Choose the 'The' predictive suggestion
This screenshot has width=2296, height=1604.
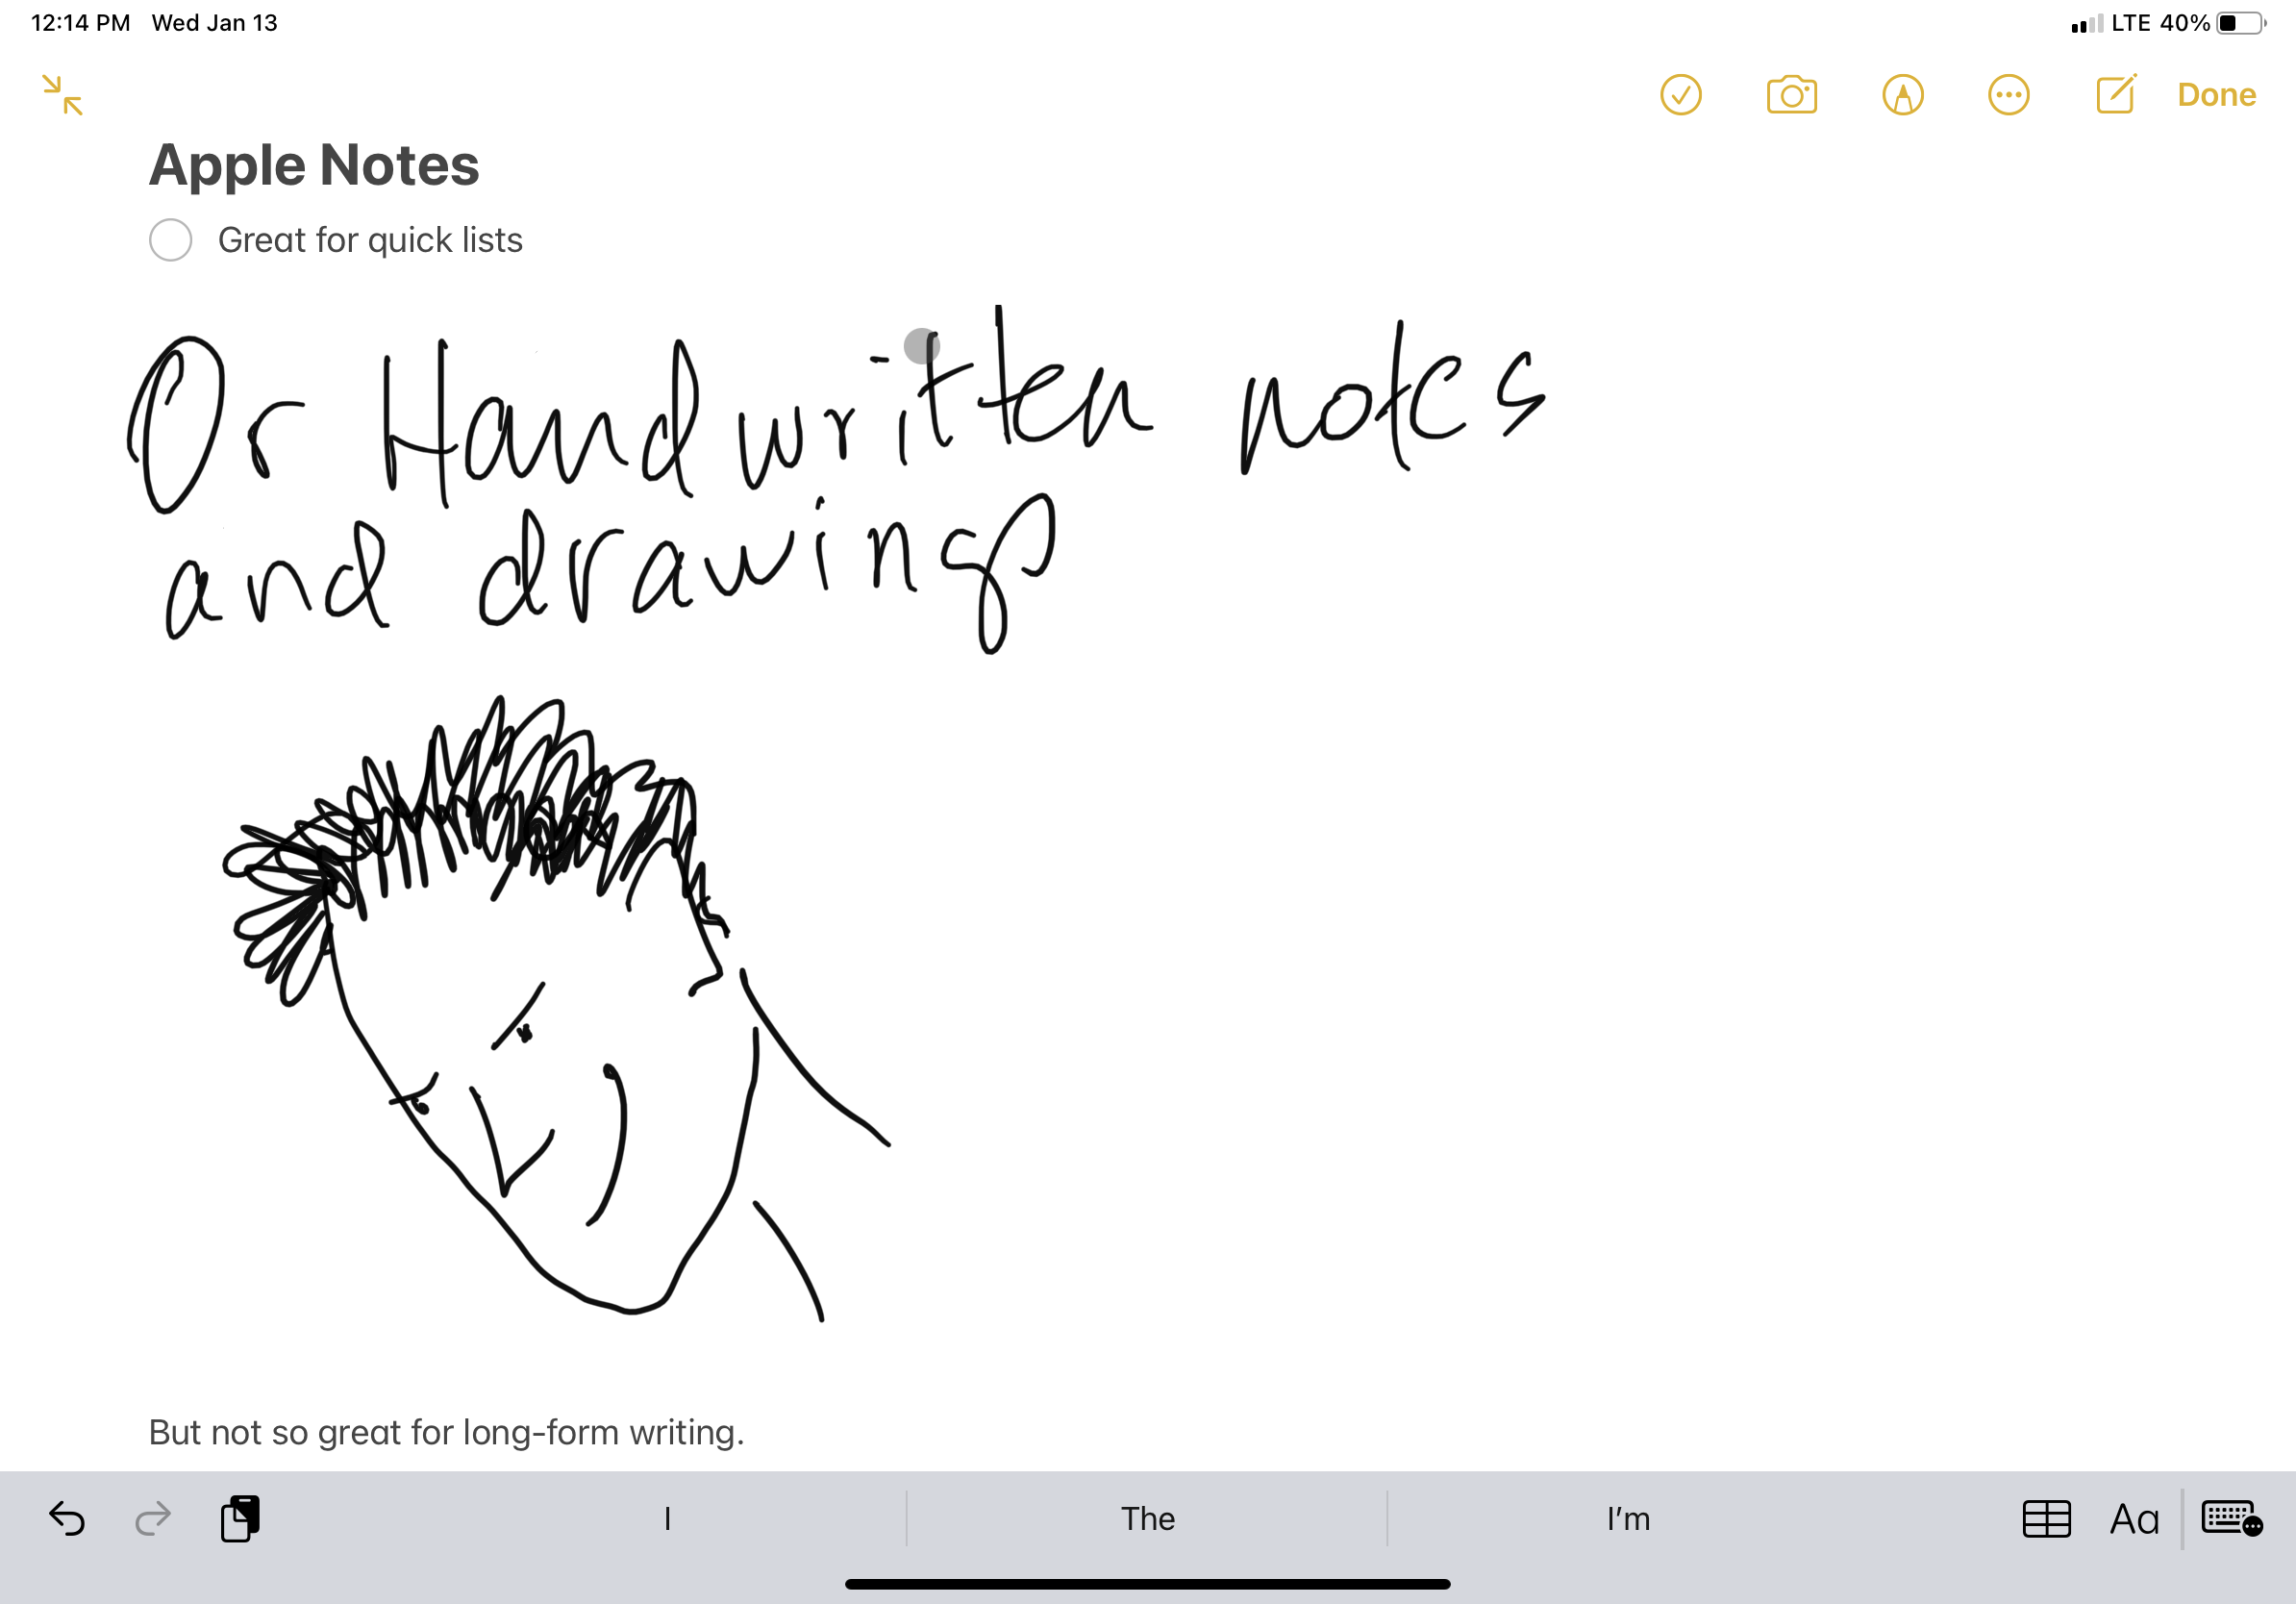[1147, 1518]
